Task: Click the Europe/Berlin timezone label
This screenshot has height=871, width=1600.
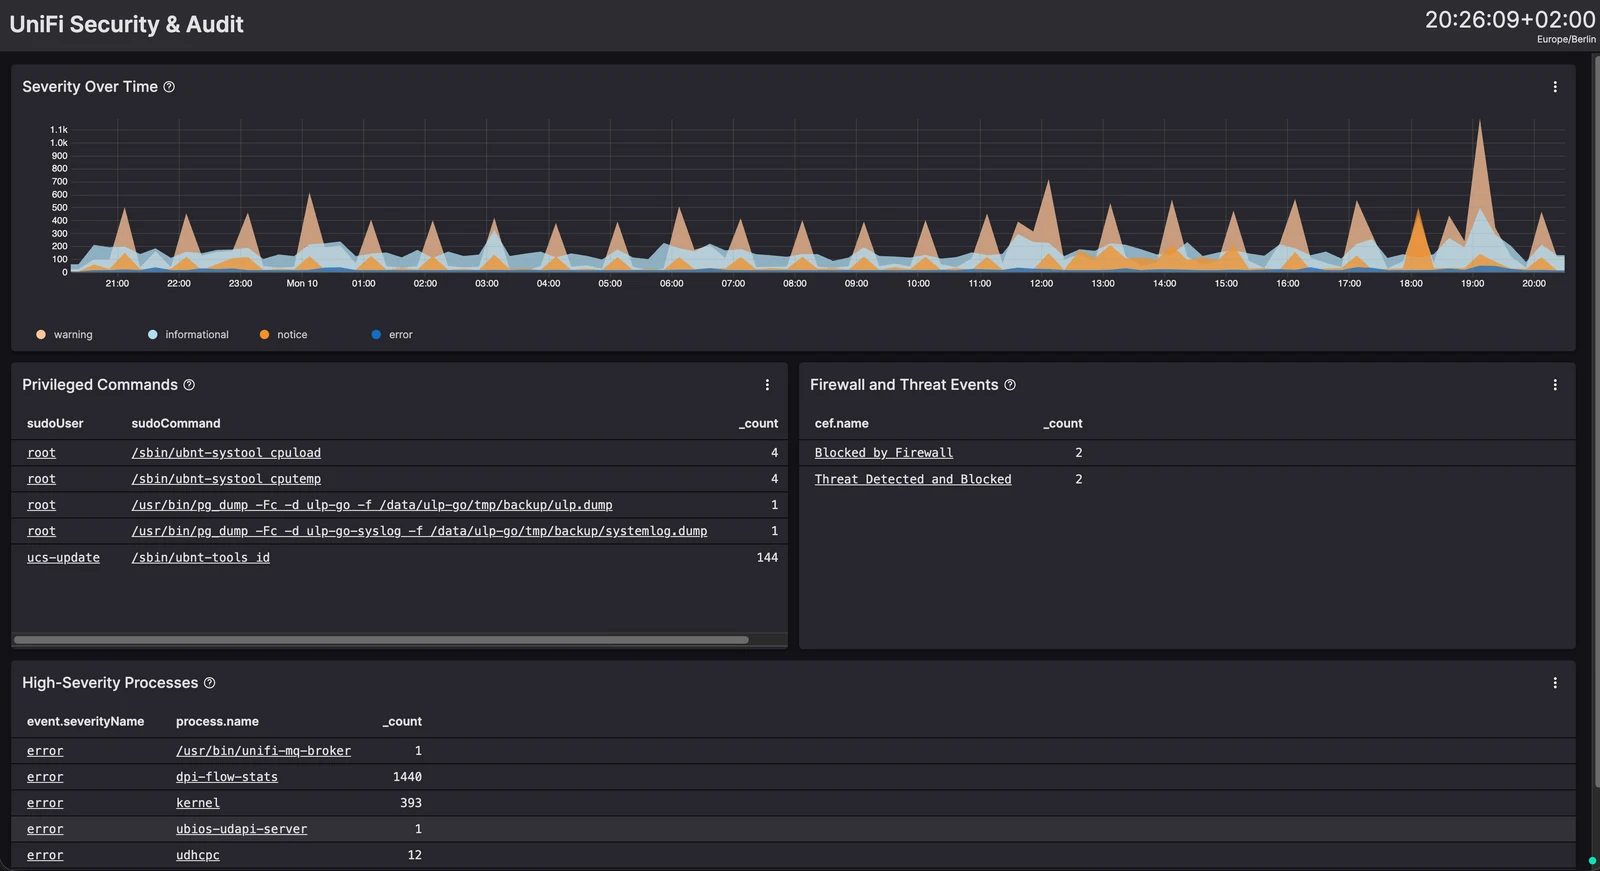Action: point(1566,40)
